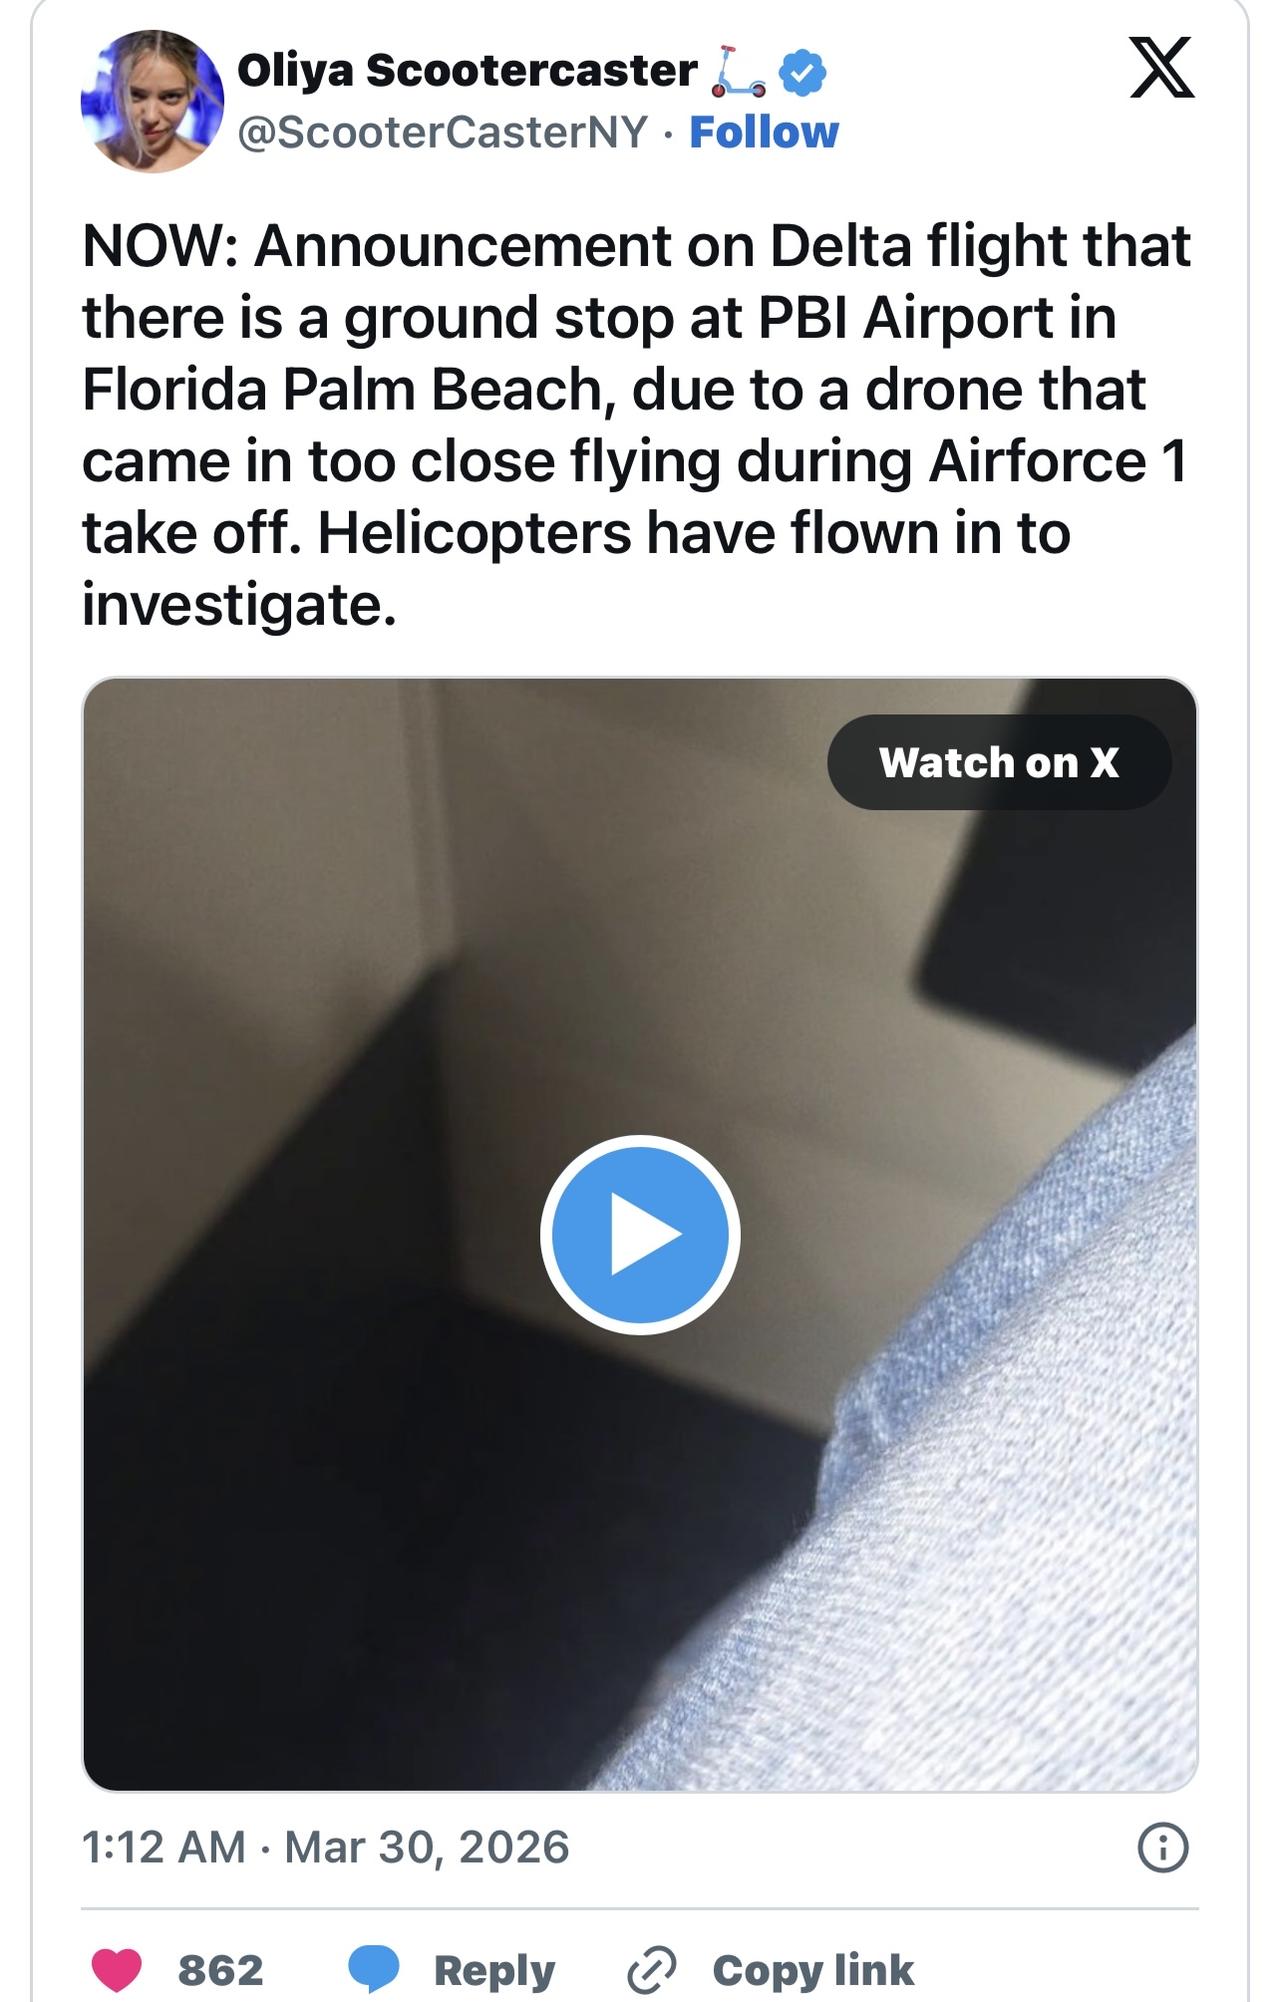Open the tweet info icon
Viewport: 1280px width, 2002px height.
tap(1163, 1847)
